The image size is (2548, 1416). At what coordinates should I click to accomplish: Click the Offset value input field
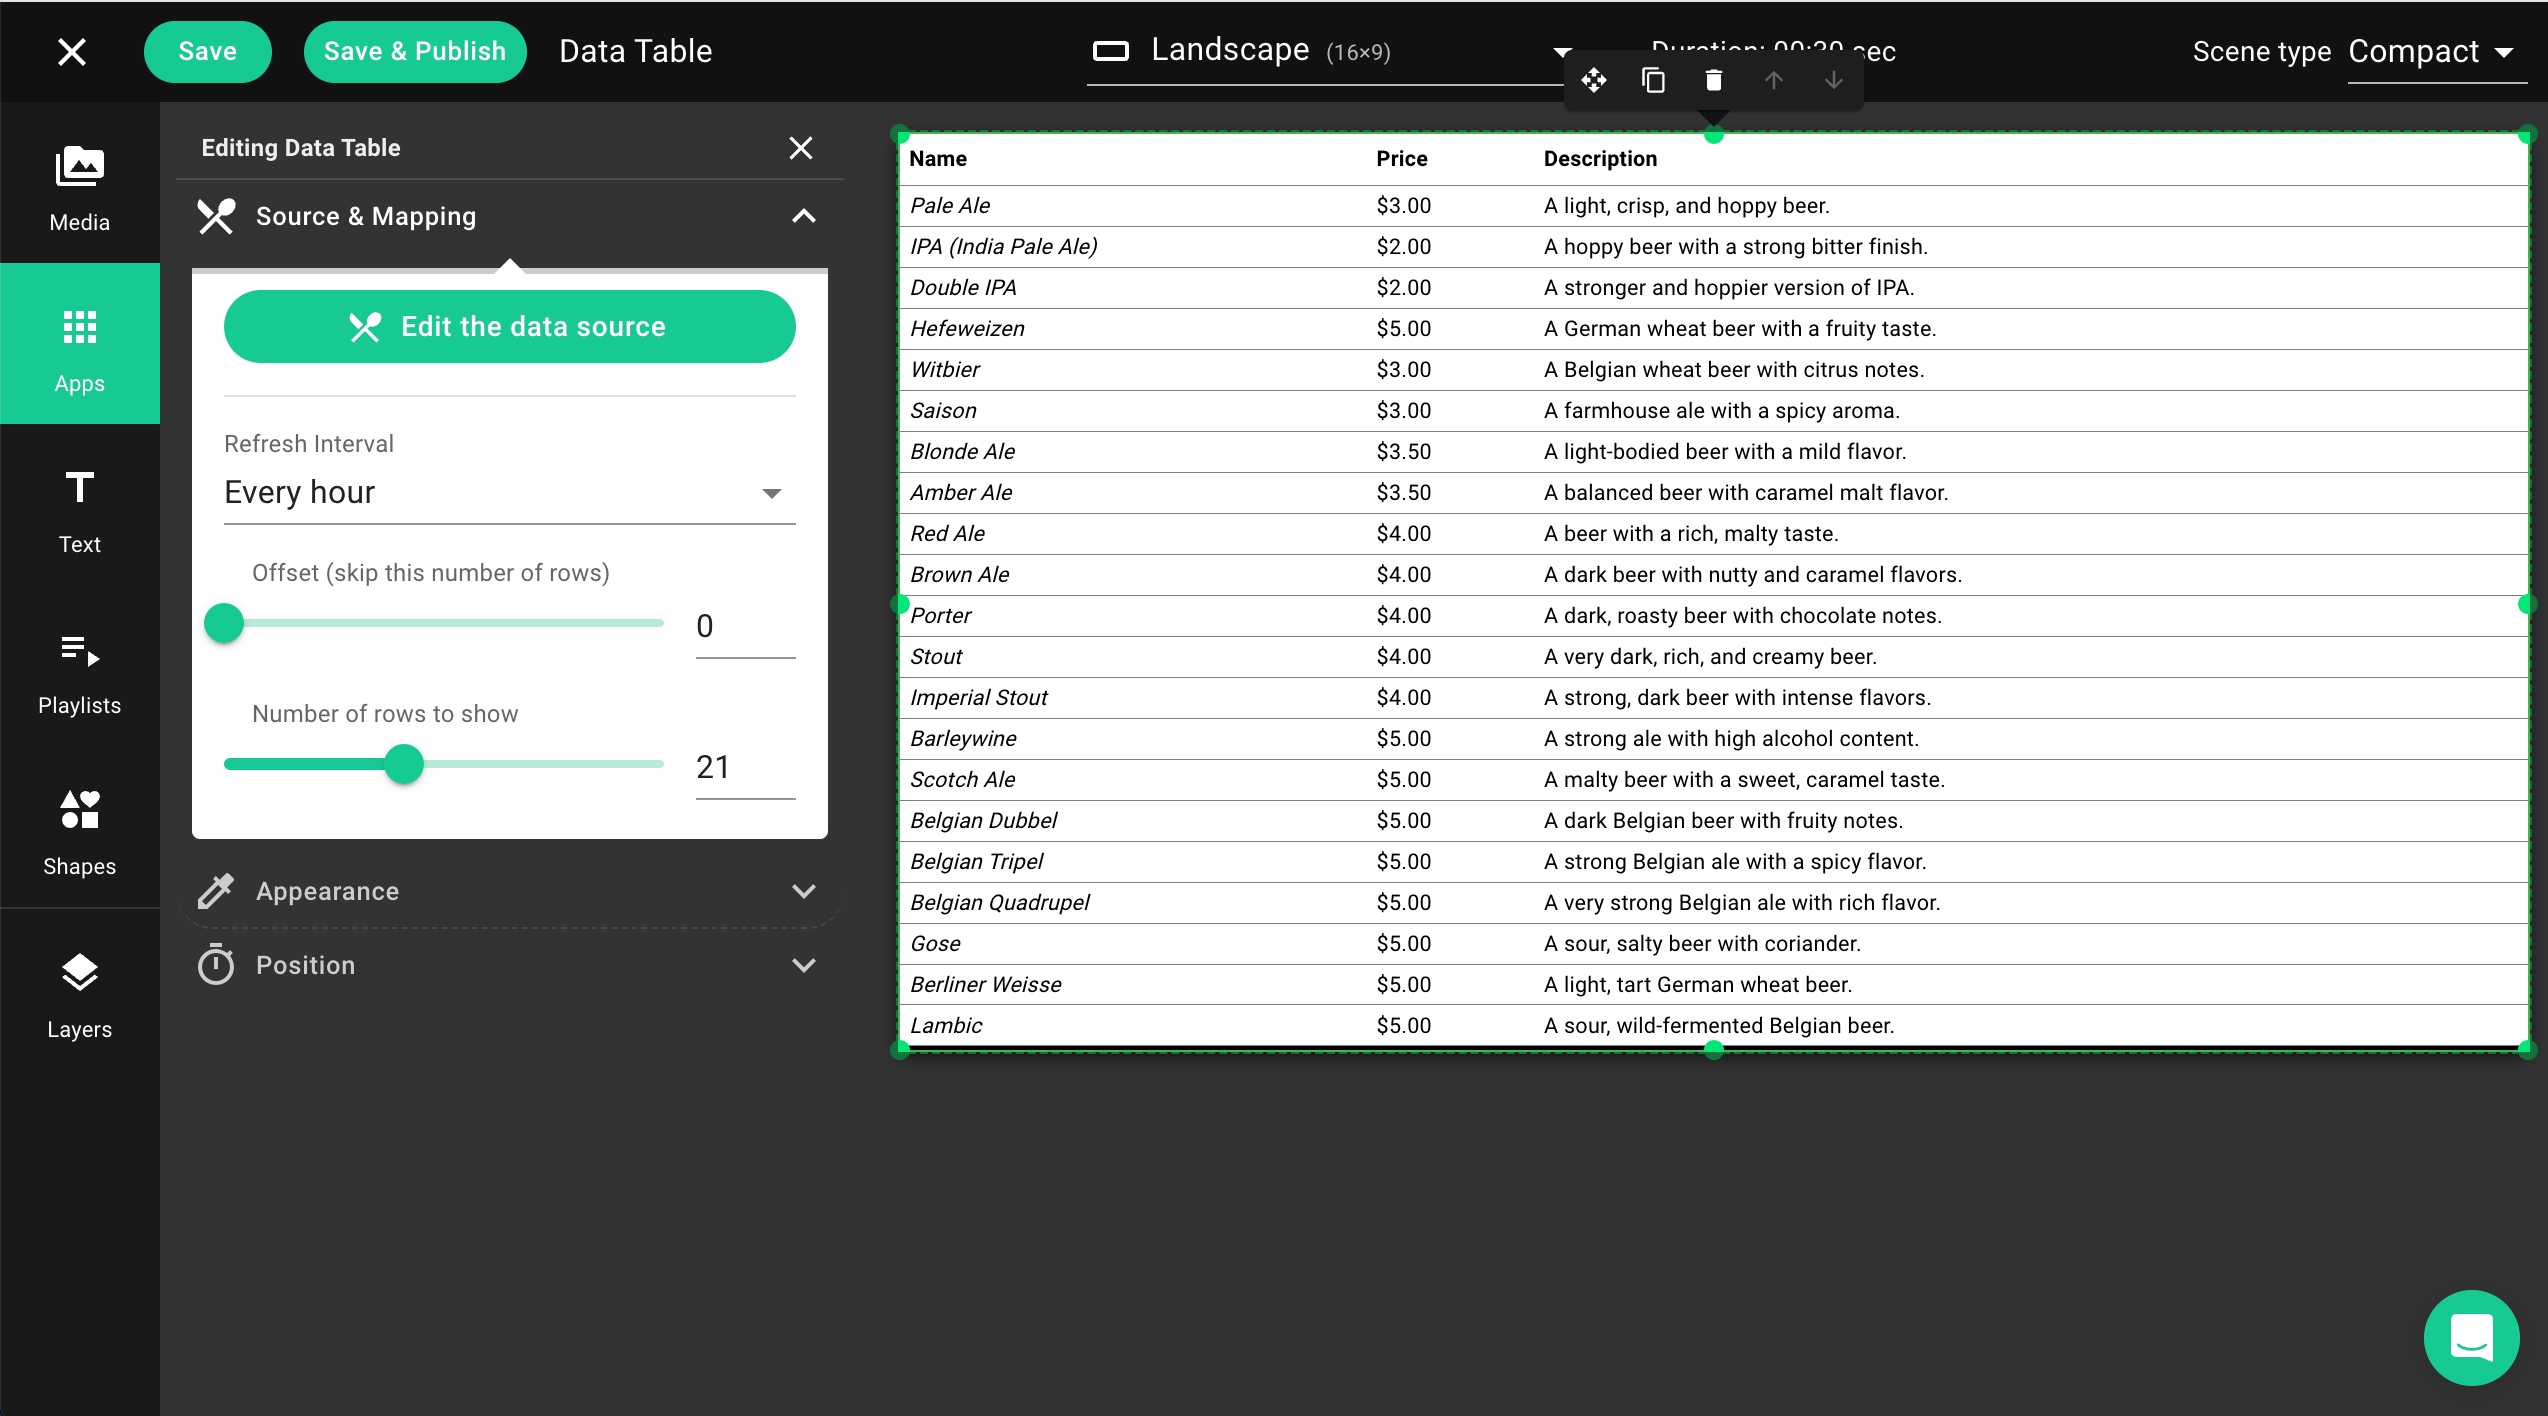coord(743,627)
